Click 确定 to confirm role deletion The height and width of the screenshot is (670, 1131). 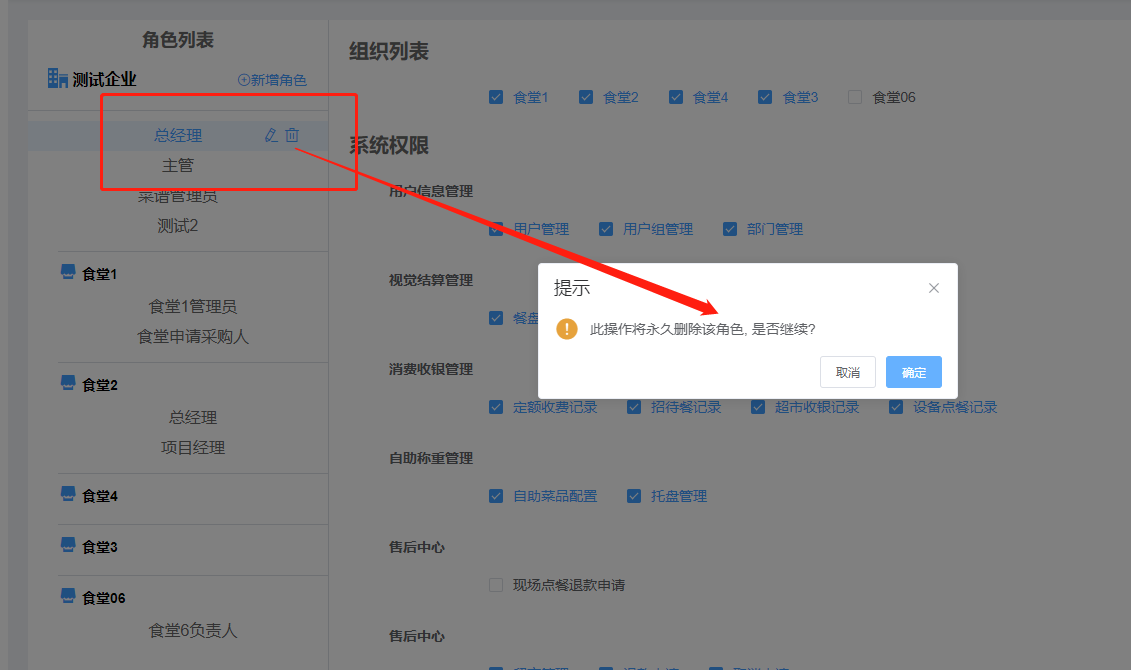click(912, 371)
